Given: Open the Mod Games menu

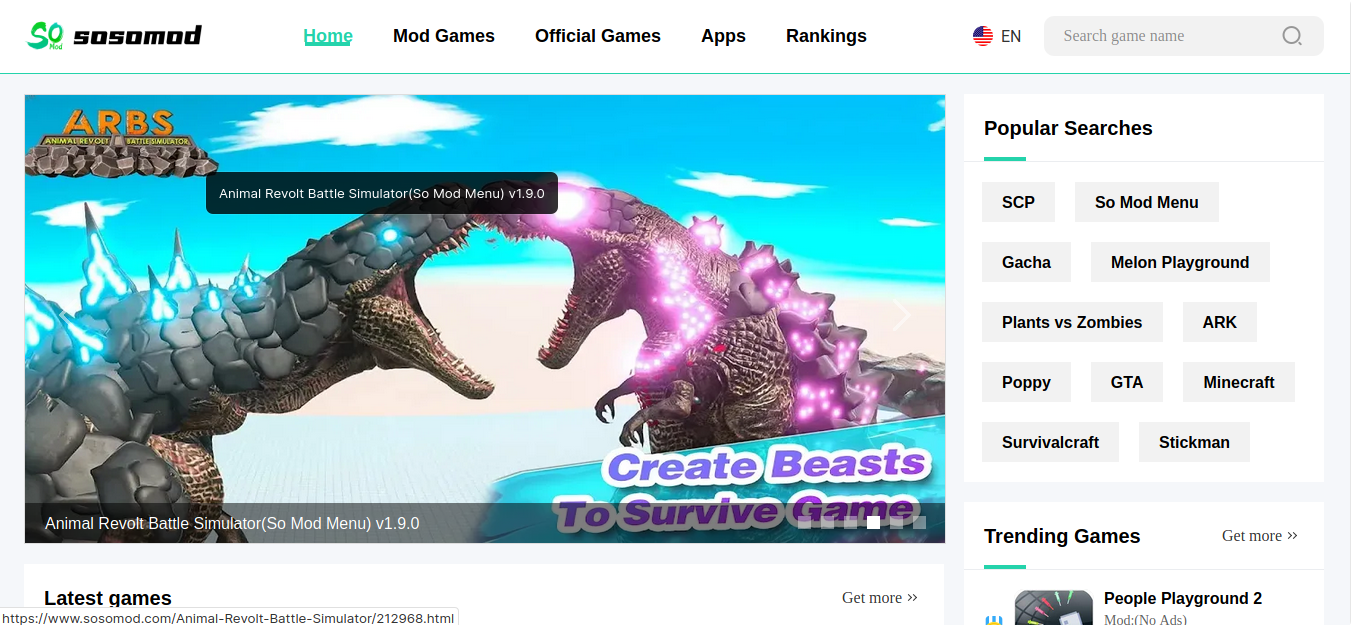Looking at the screenshot, I should point(444,36).
